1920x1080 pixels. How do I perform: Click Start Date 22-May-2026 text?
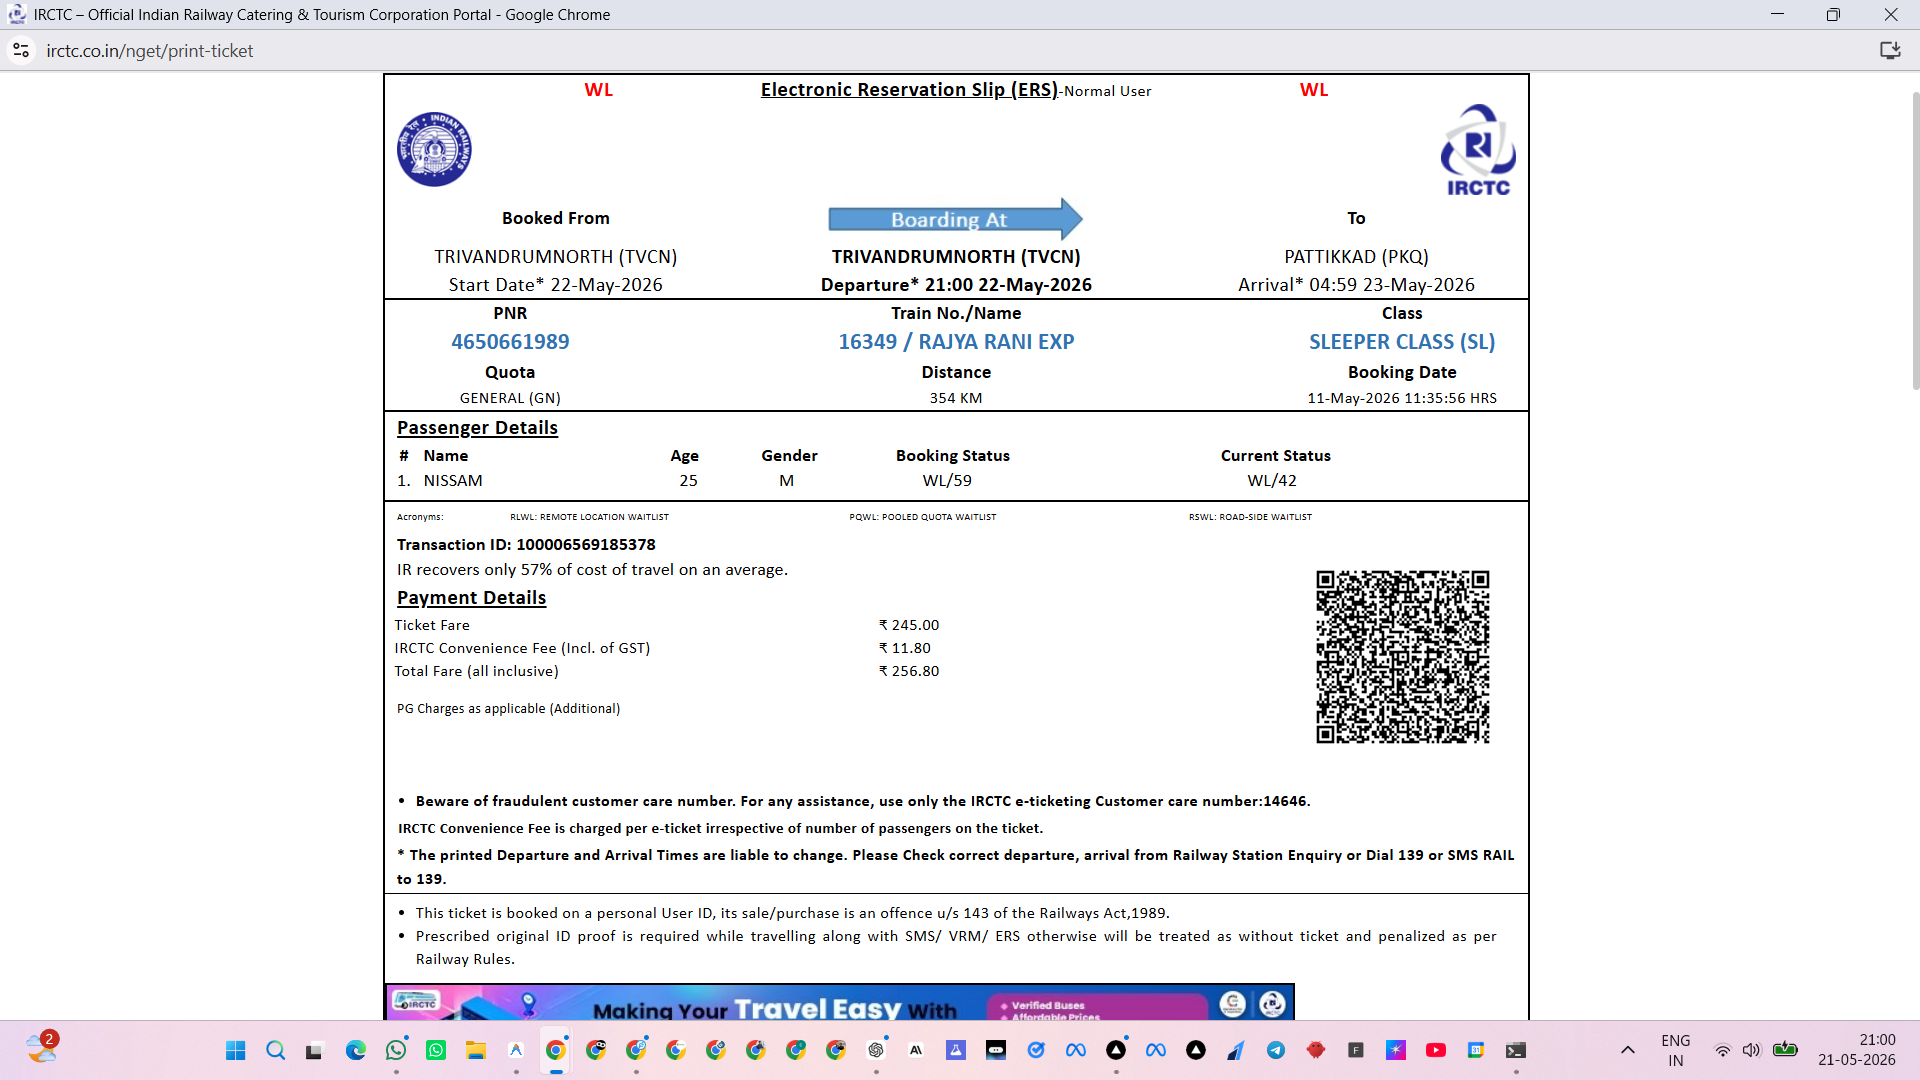click(556, 285)
